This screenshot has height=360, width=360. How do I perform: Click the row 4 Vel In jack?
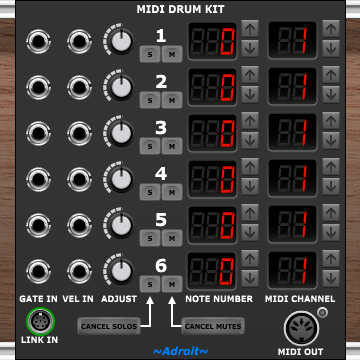79,180
